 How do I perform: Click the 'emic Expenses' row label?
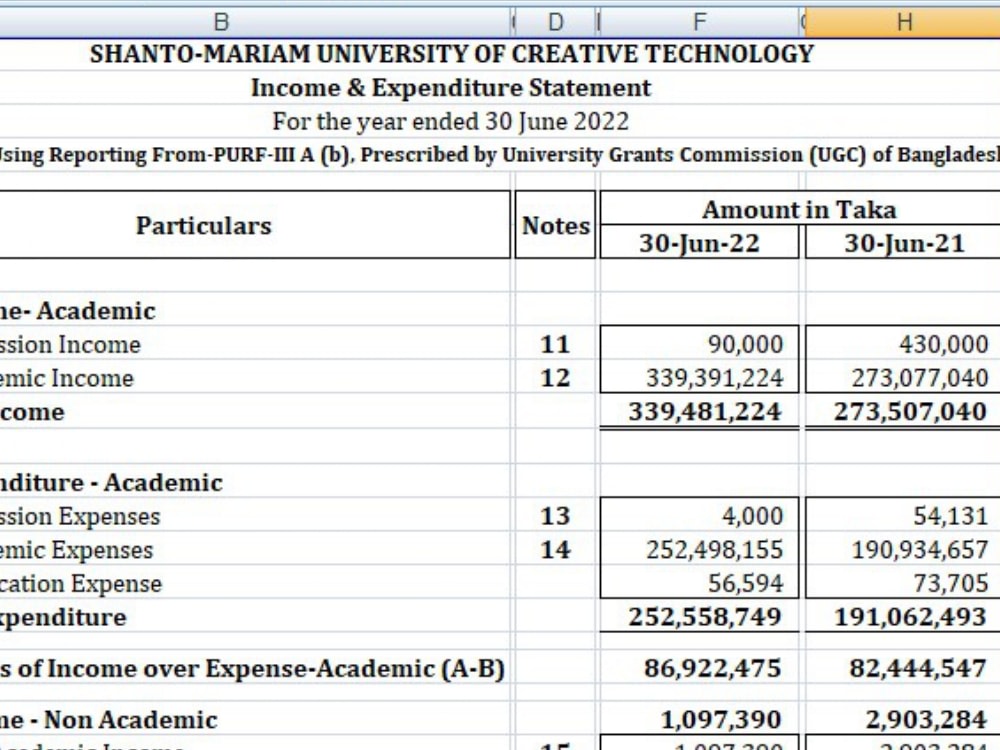(x=77, y=550)
